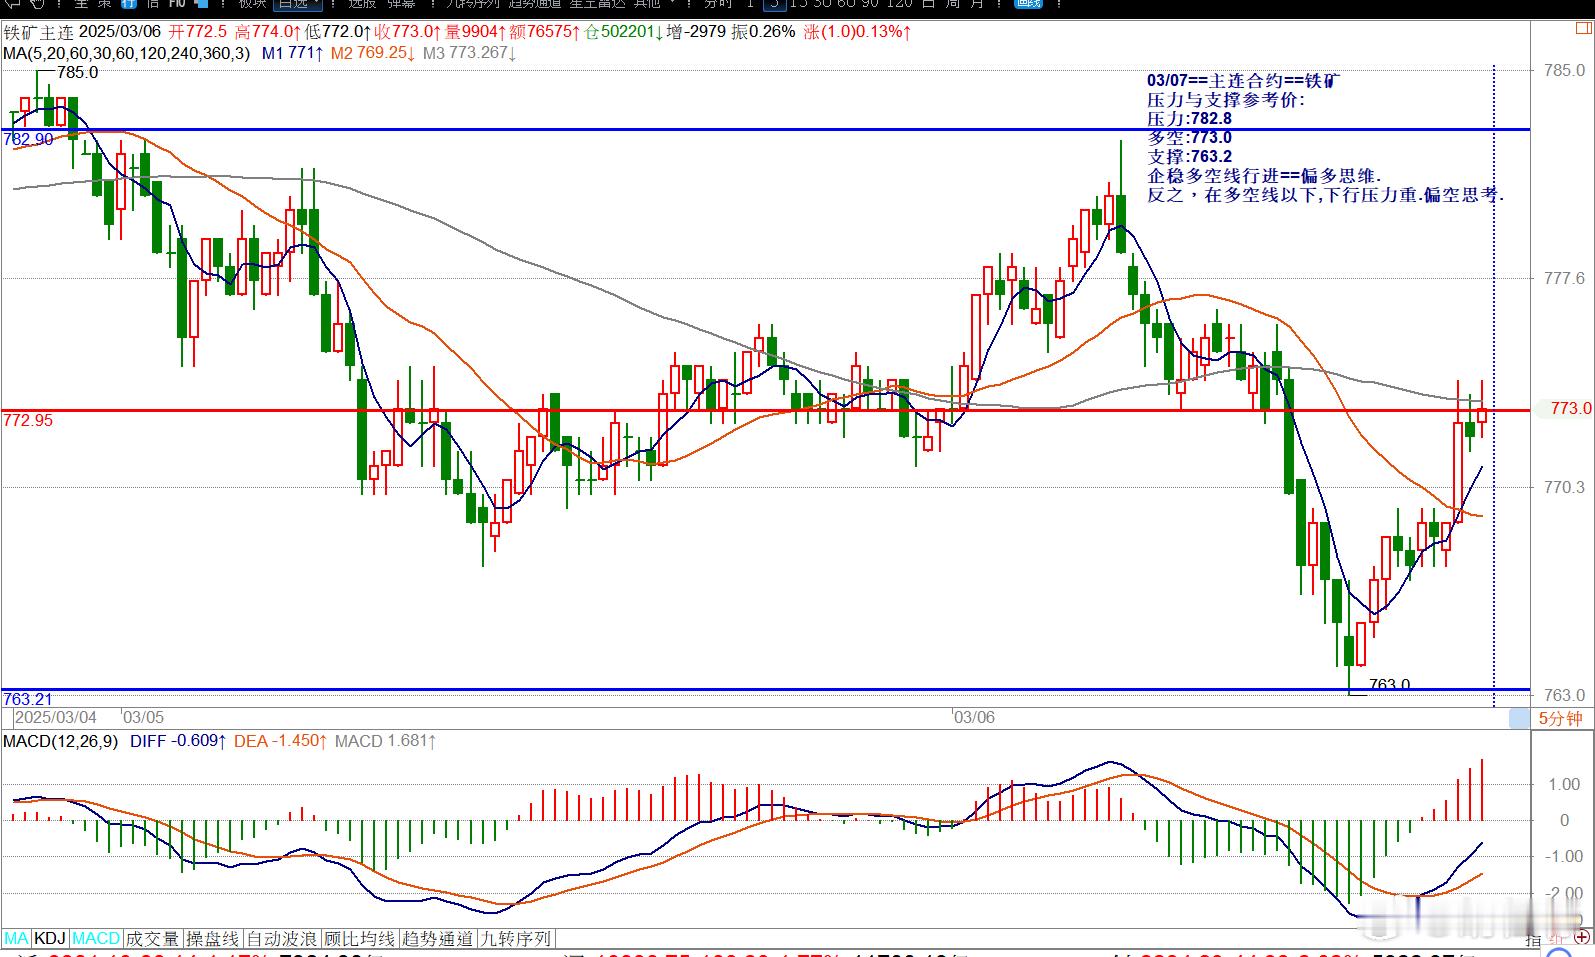Click the 5分钟 period label
1595x957 pixels.
coord(1560,718)
